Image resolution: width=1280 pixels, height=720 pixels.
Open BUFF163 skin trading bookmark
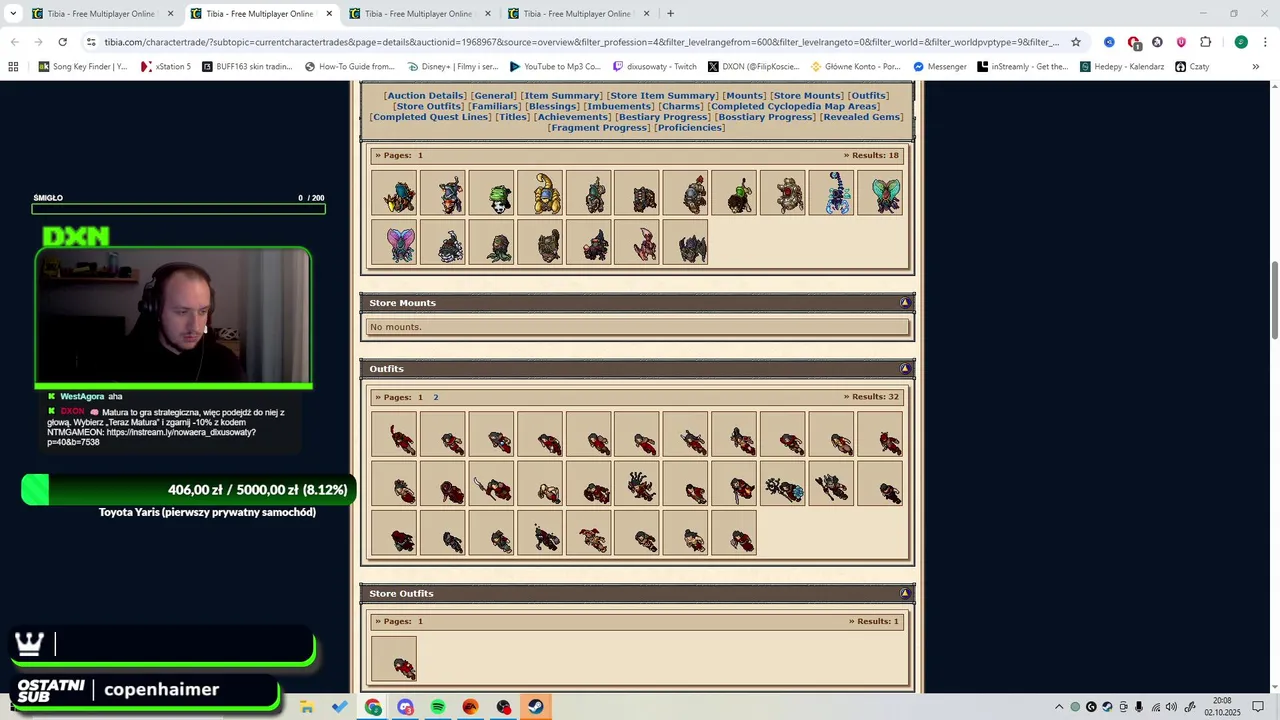247,67
